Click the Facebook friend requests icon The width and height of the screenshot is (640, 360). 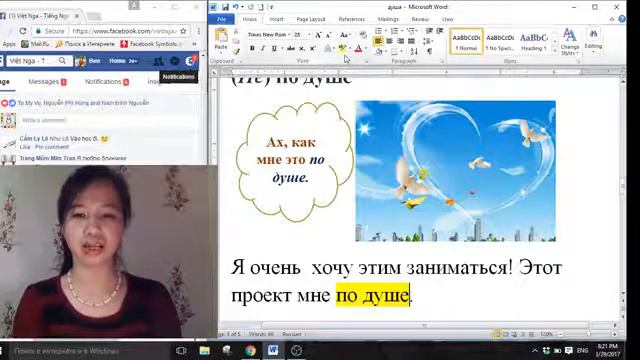(x=158, y=61)
